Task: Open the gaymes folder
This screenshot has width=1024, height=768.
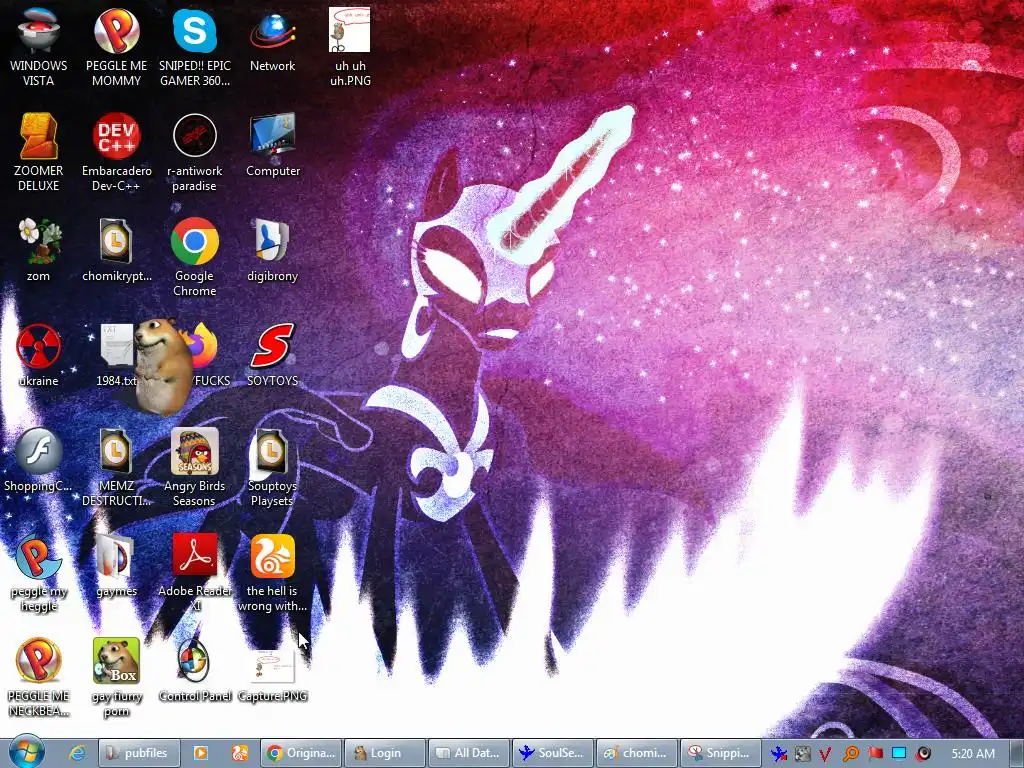Action: pyautogui.click(x=116, y=566)
